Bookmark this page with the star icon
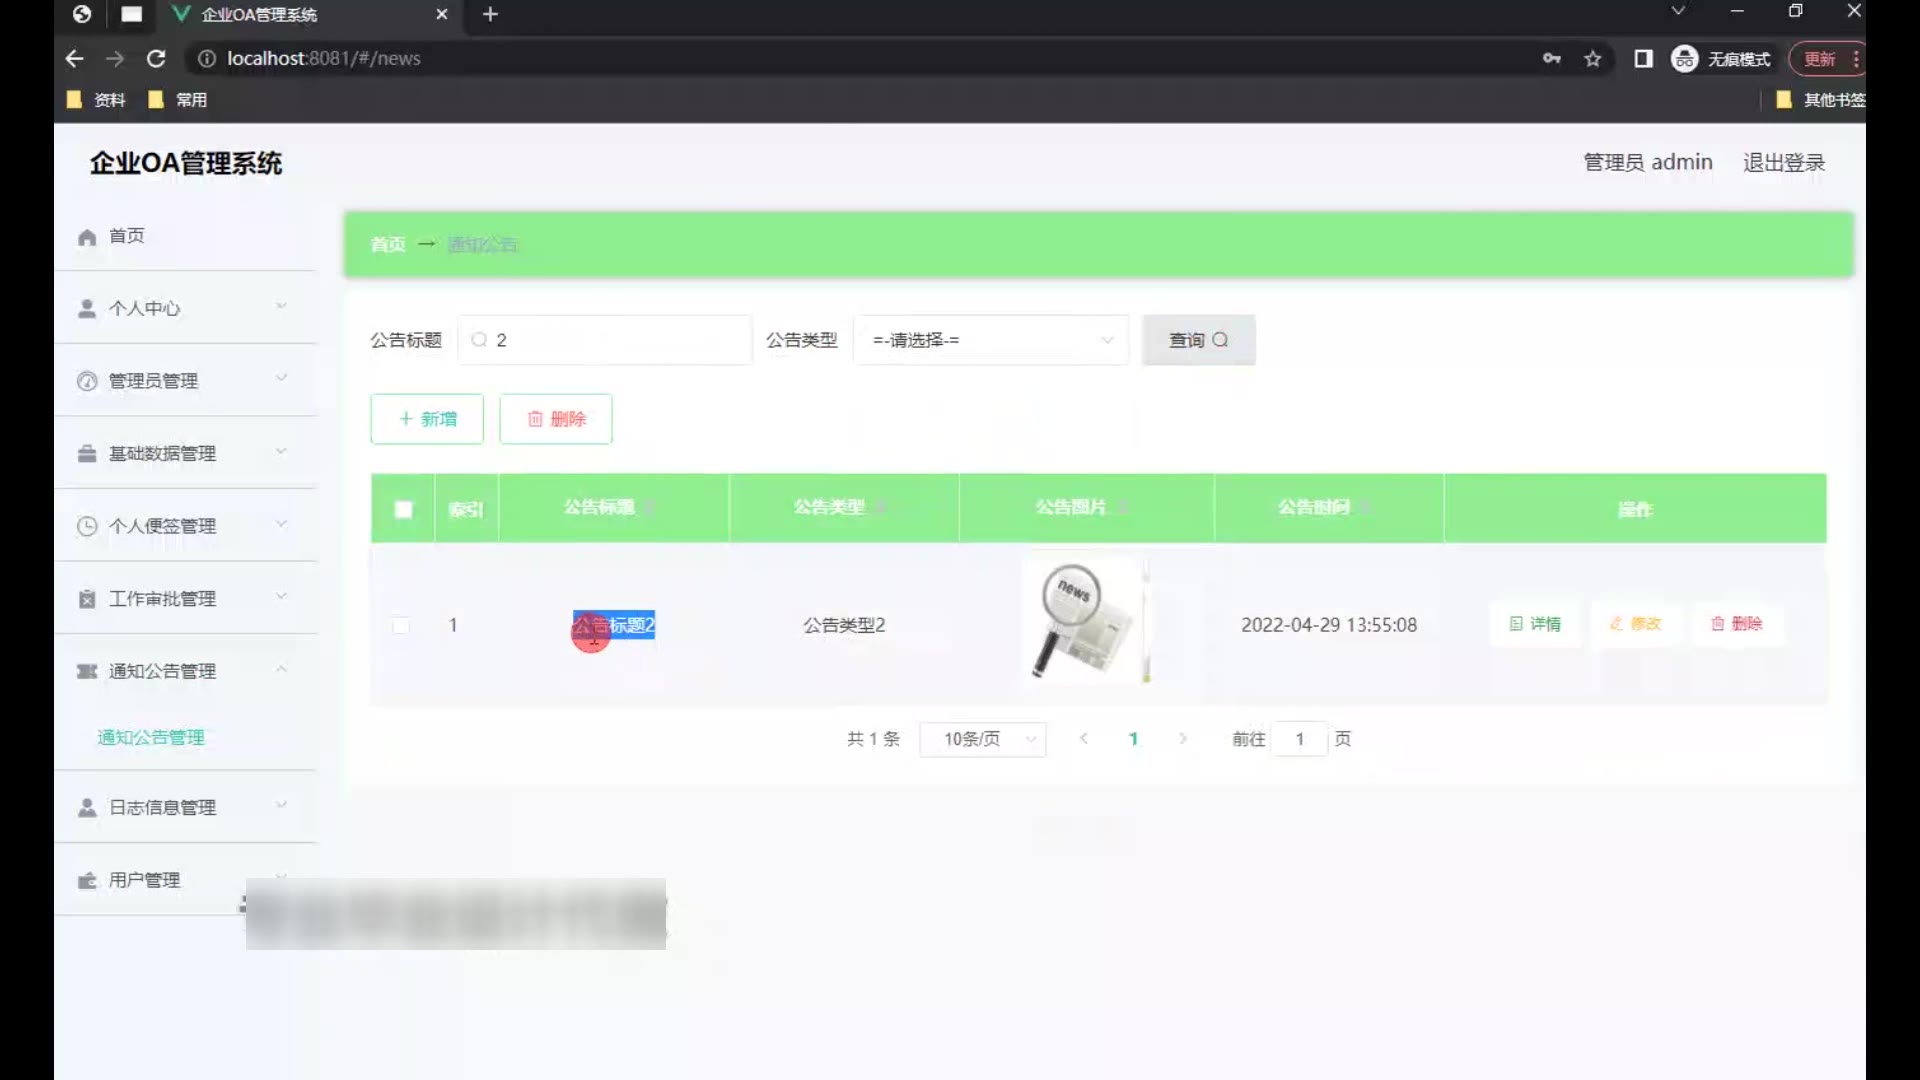The width and height of the screenshot is (1920, 1080). [x=1593, y=59]
